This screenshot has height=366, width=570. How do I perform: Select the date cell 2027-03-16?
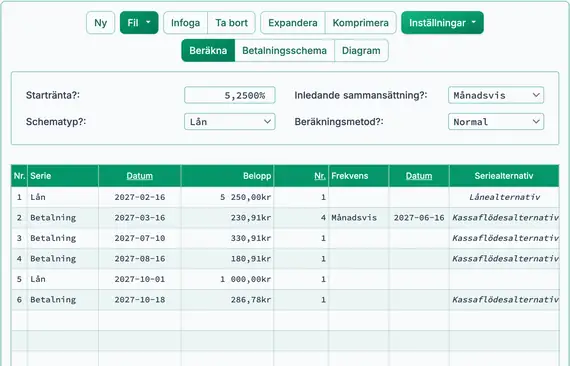(140, 218)
